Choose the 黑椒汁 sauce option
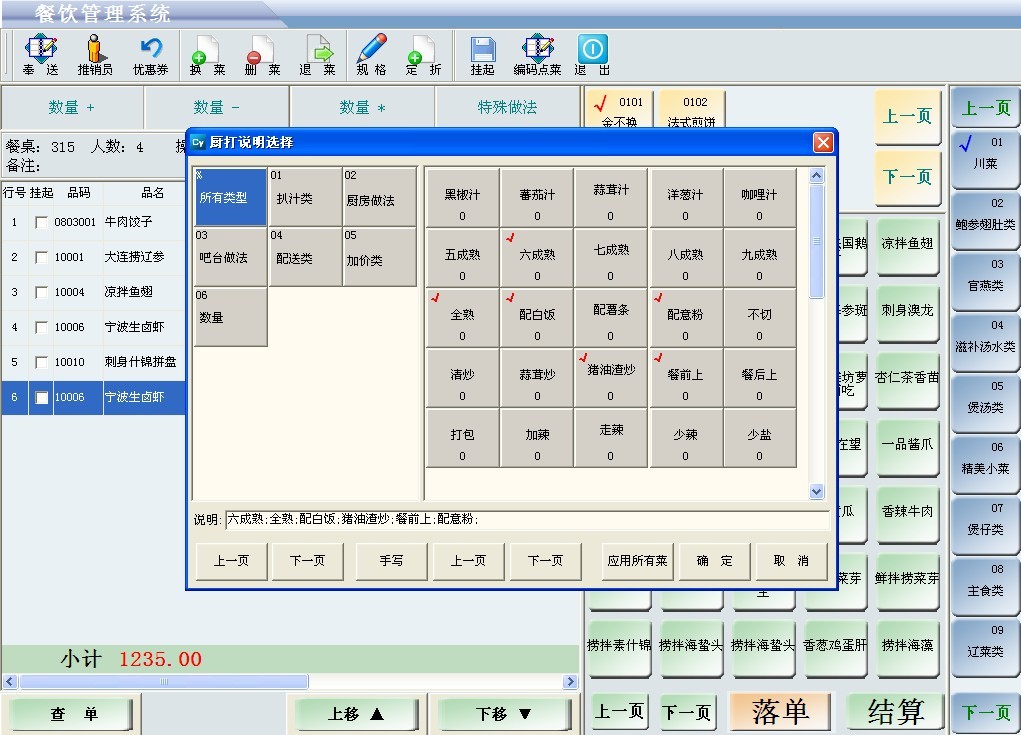 coord(462,197)
